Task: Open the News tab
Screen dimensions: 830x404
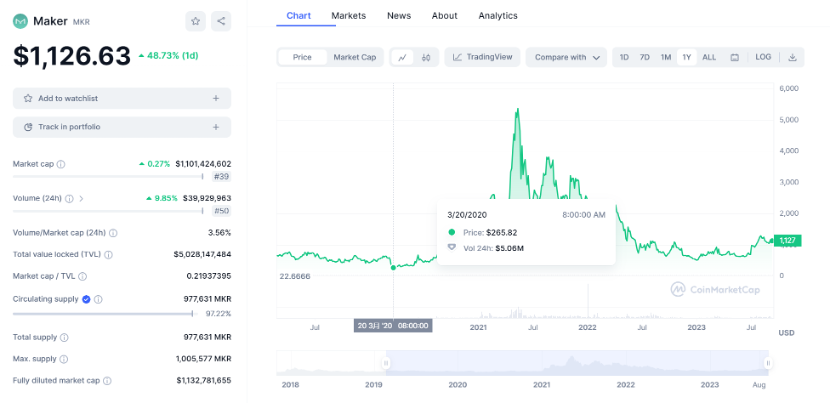Action: click(x=399, y=16)
